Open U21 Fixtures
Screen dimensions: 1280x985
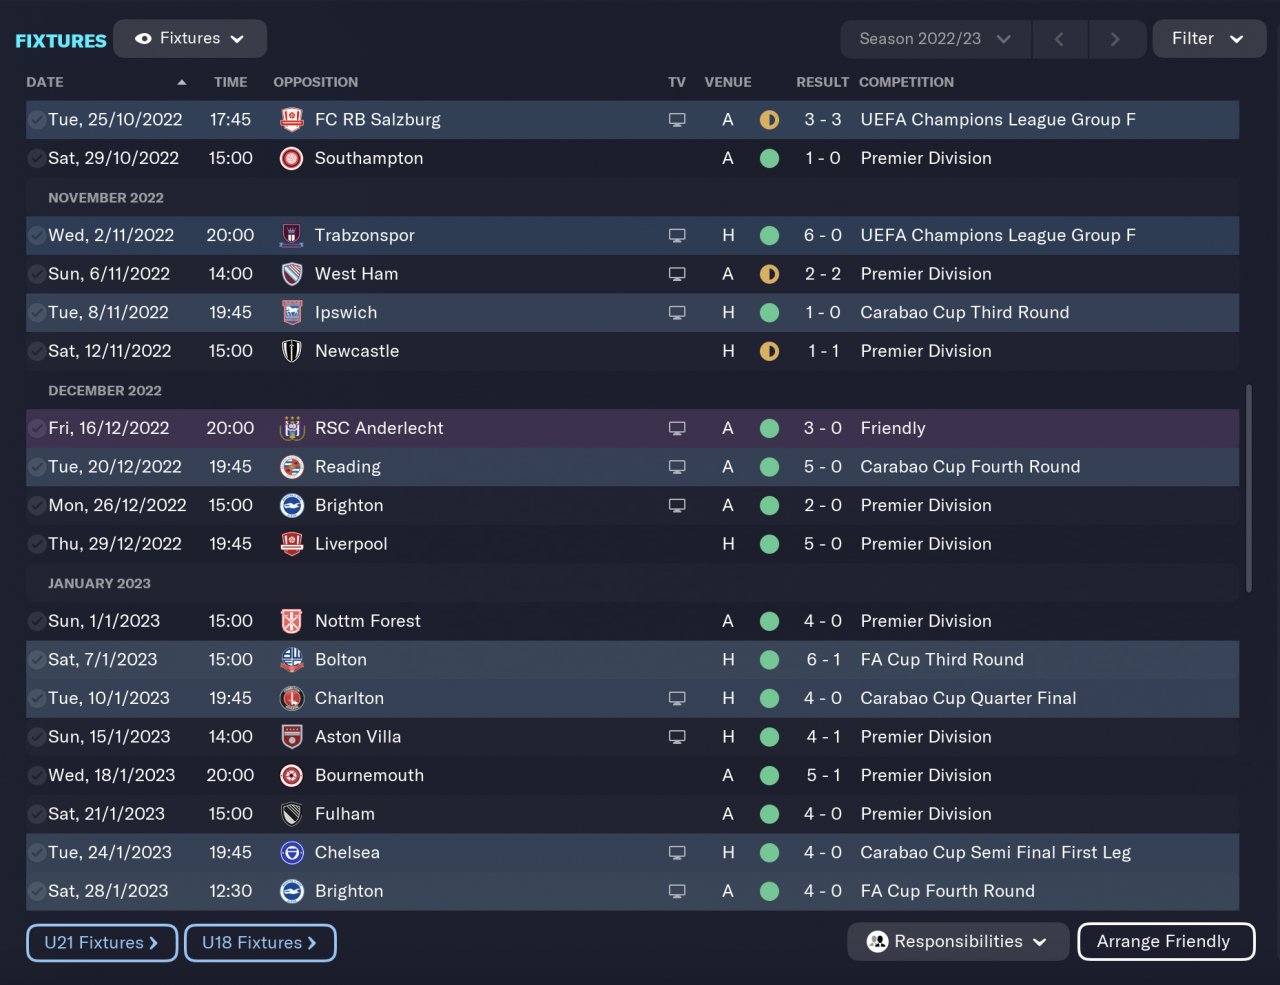tap(102, 943)
